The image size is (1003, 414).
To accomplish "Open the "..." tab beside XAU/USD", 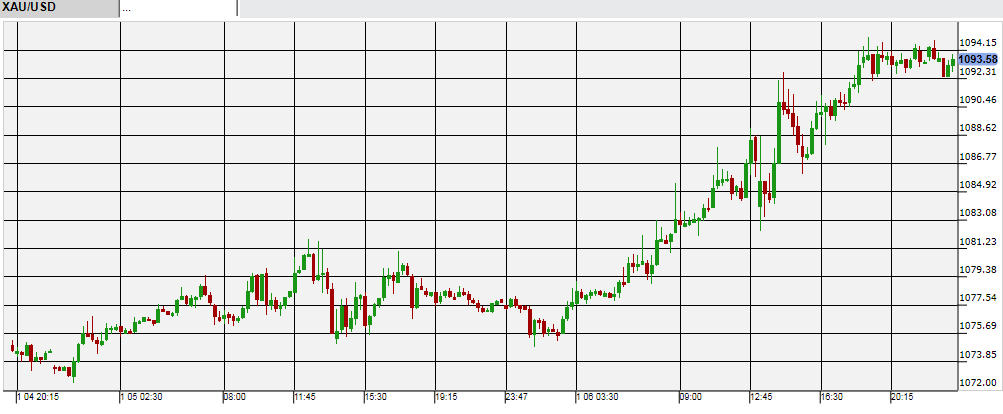I will 178,8.
